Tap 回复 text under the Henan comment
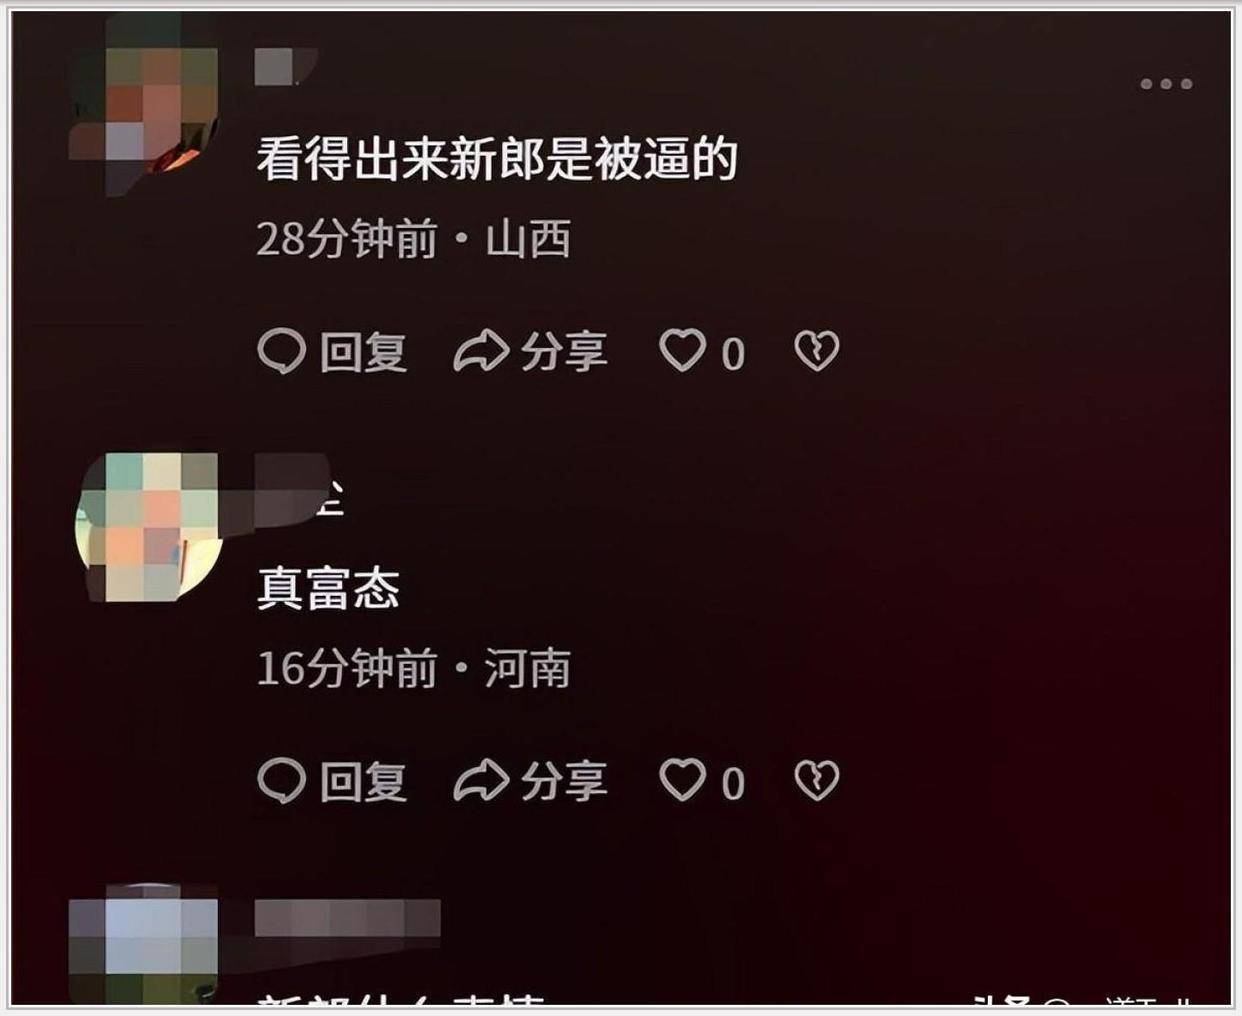This screenshot has width=1242, height=1016. point(364,781)
